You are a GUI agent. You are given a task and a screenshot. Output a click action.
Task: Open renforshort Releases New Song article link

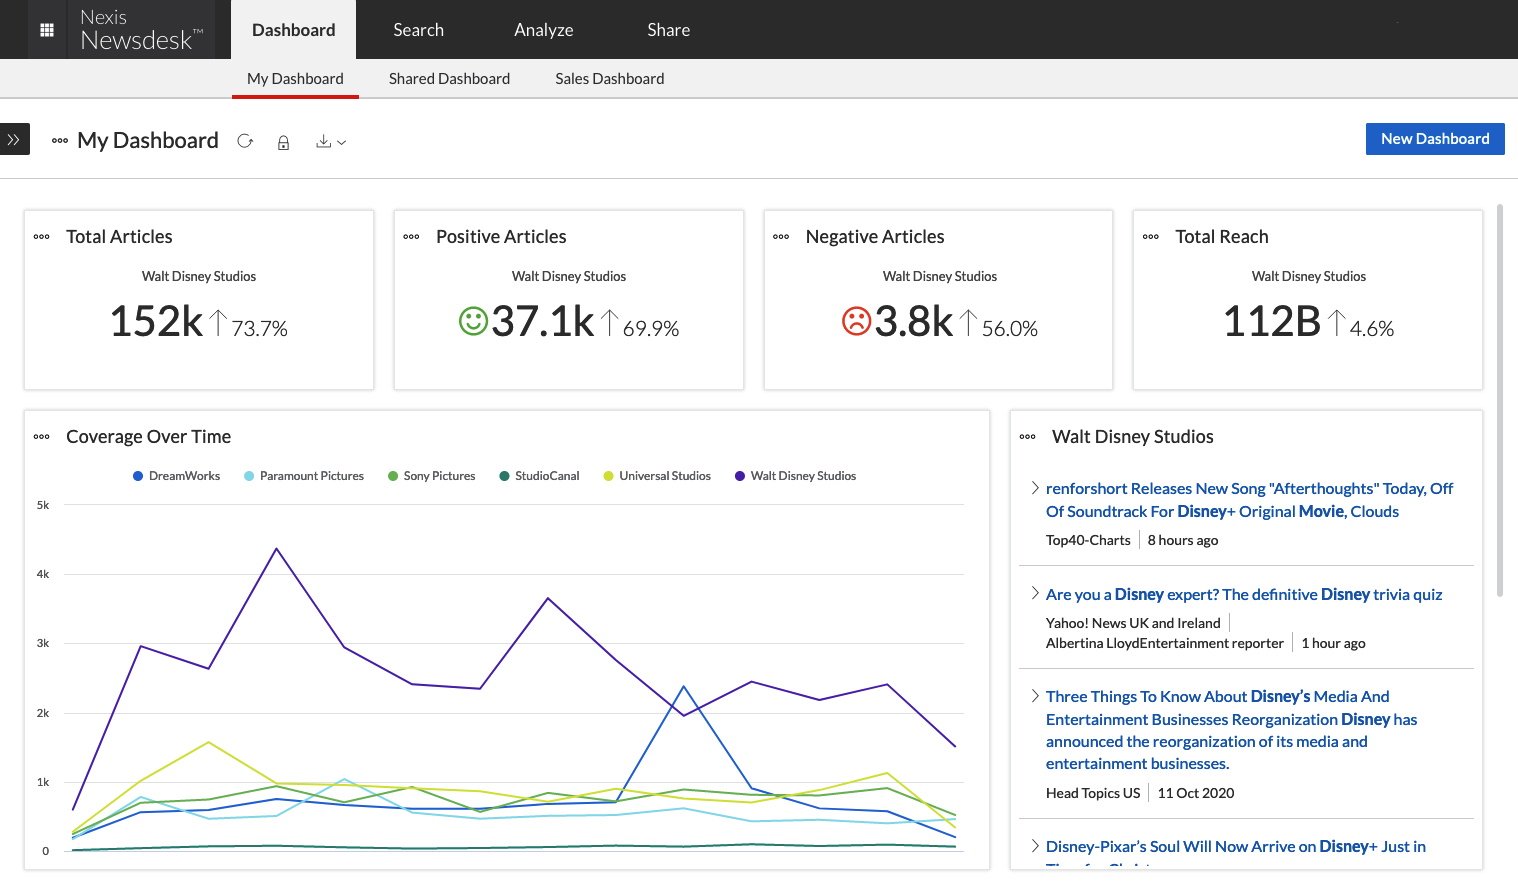pos(1249,500)
